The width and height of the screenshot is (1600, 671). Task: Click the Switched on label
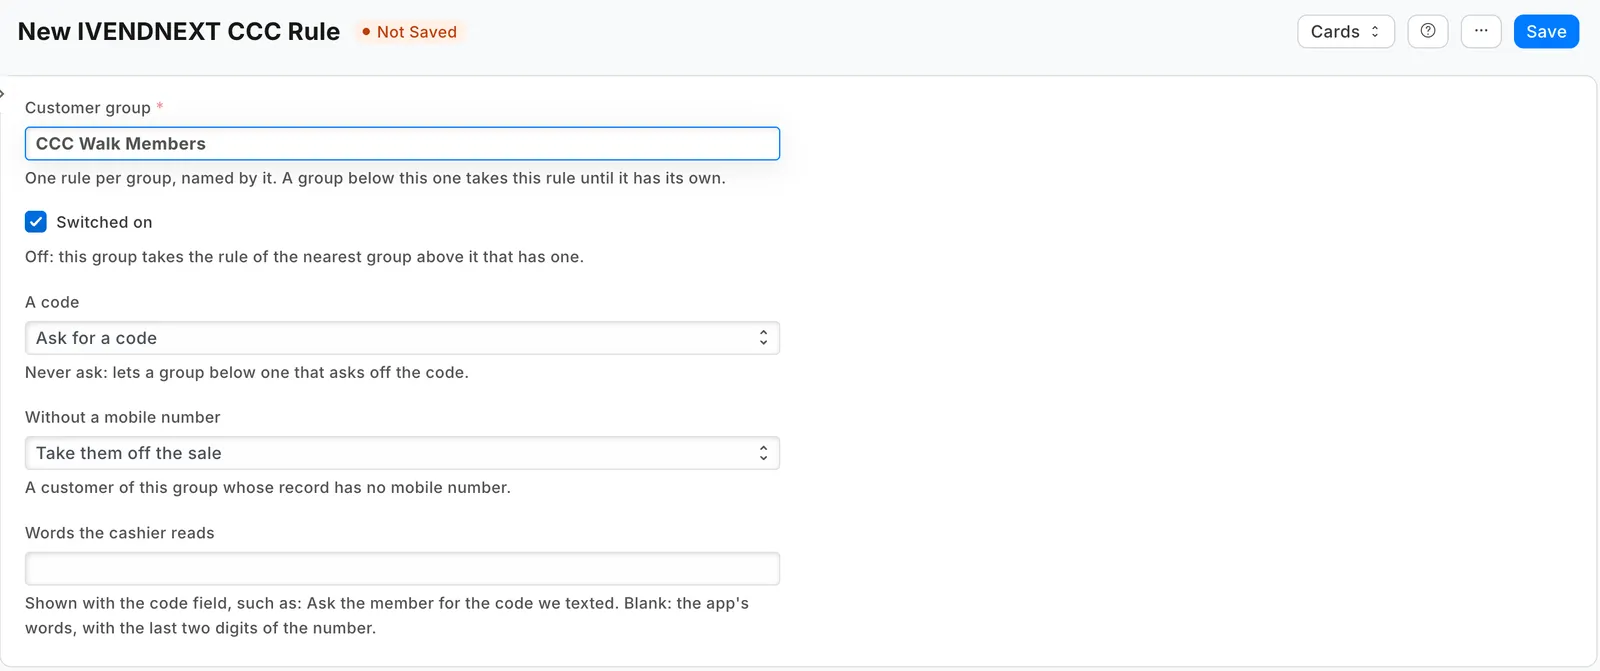[104, 222]
